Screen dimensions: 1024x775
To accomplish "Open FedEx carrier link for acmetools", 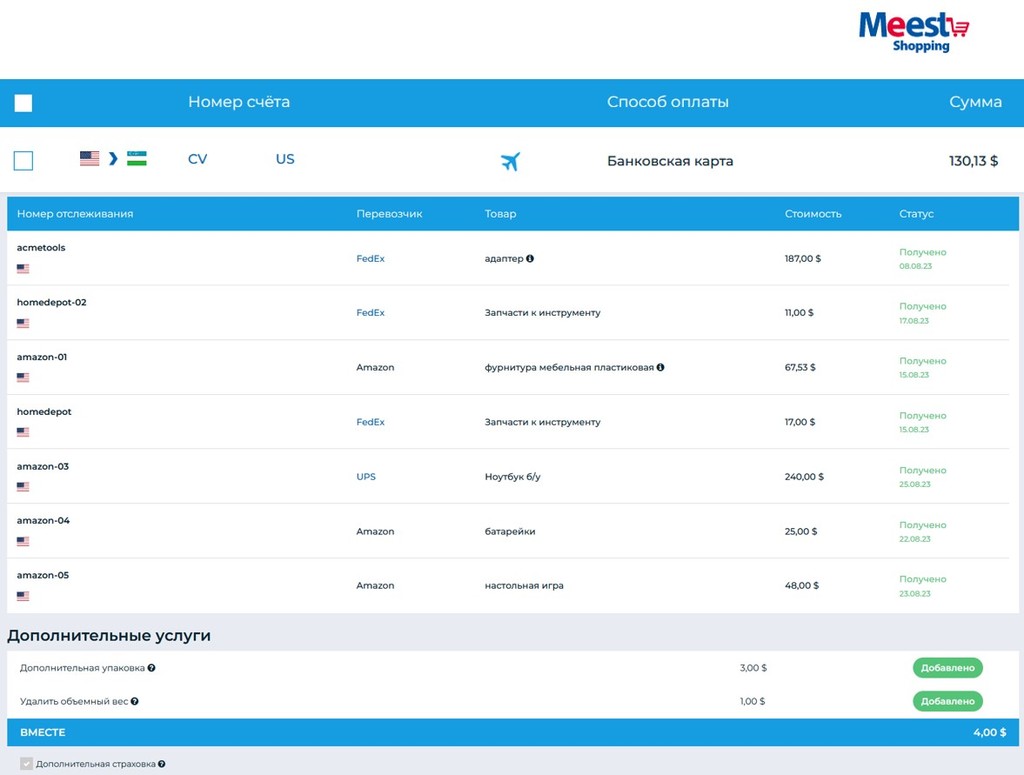I will pos(370,259).
